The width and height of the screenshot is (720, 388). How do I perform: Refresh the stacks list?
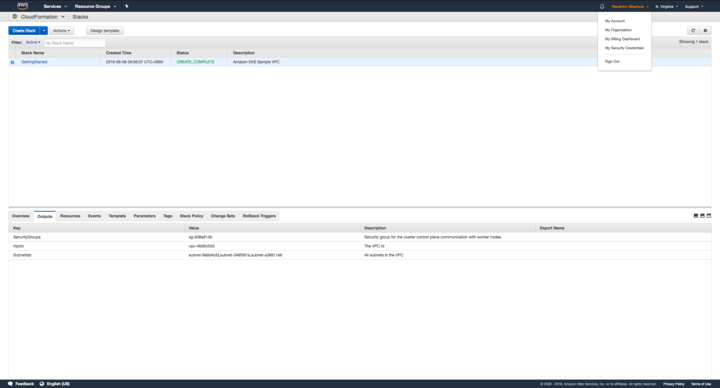point(693,30)
